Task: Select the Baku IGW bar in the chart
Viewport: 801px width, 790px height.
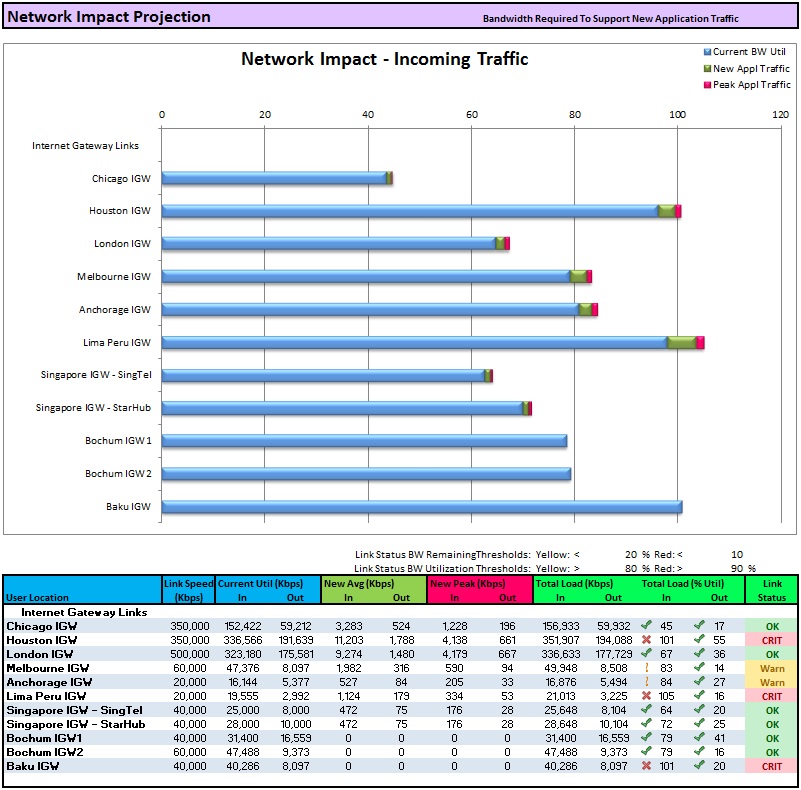Action: [x=421, y=507]
